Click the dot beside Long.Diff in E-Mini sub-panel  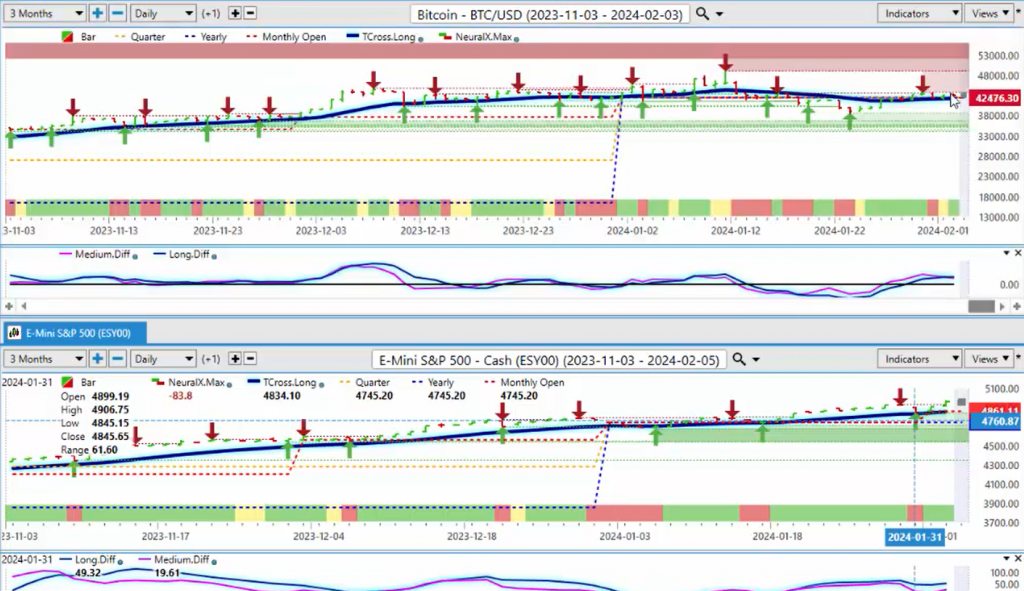pos(120,562)
